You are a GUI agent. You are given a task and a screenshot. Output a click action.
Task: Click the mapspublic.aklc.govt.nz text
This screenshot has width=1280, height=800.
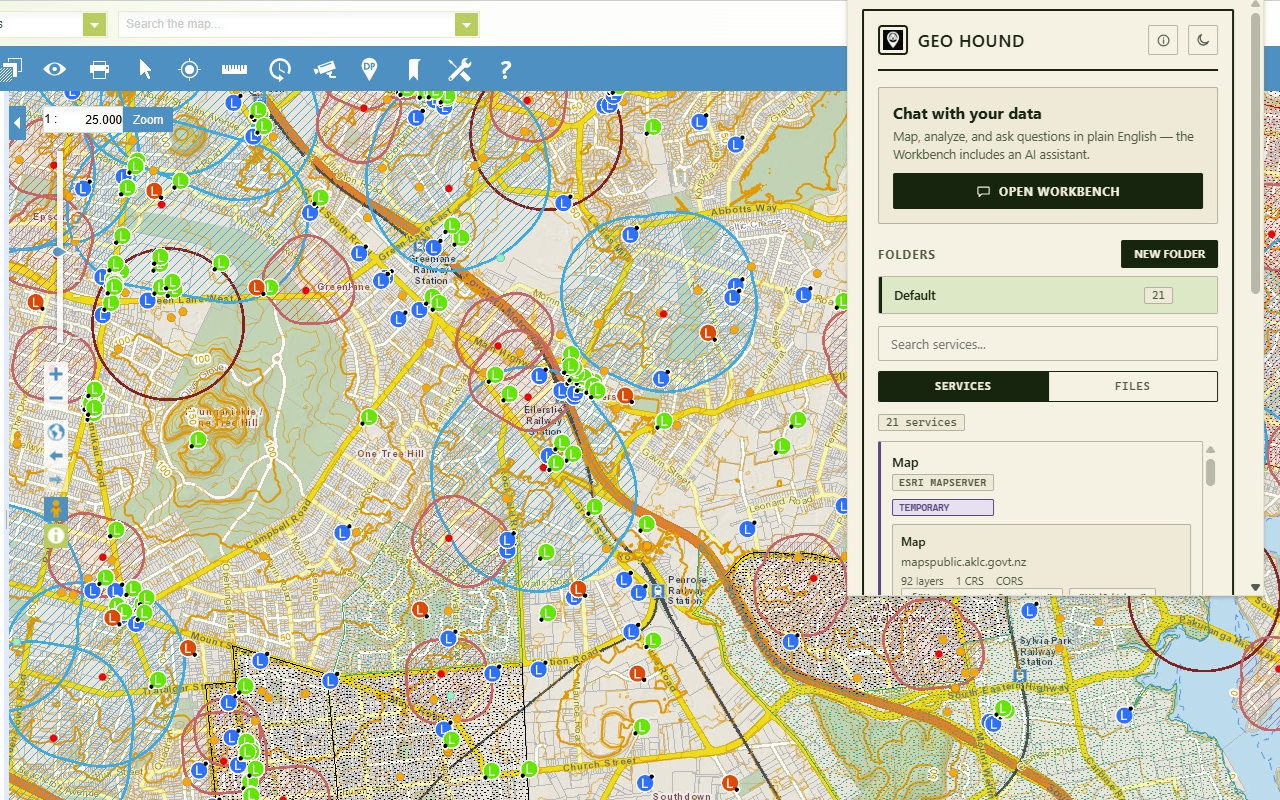[x=963, y=562]
